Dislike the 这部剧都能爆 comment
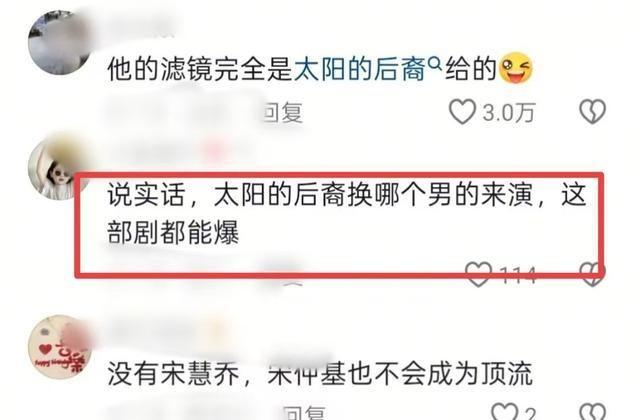The width and height of the screenshot is (640, 420). 593,274
